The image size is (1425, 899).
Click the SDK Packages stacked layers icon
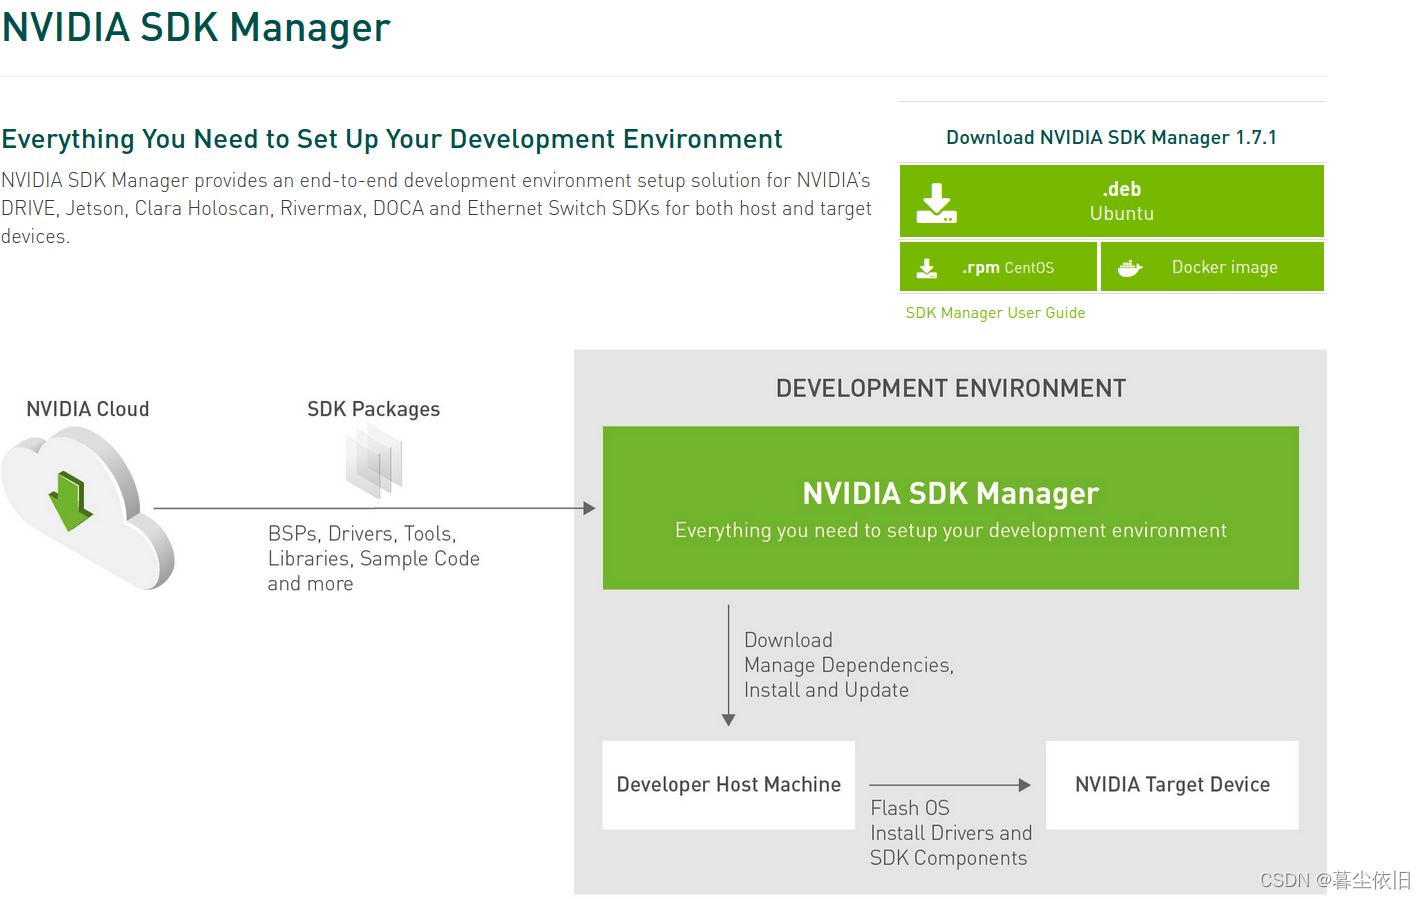pyautogui.click(x=374, y=461)
